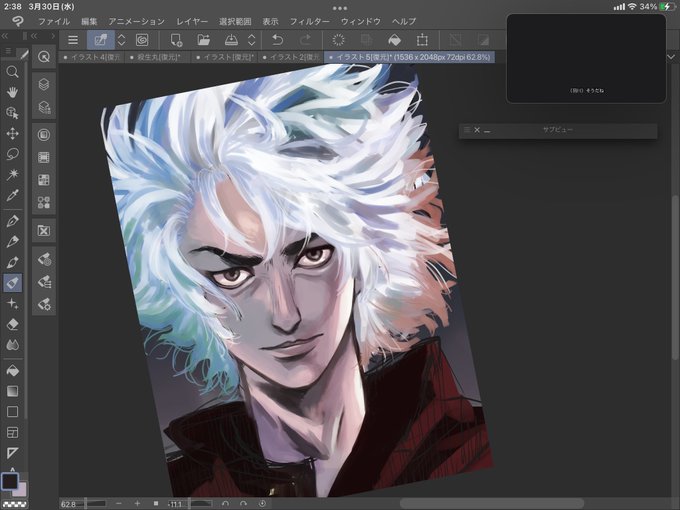Select the Eyedropper tool
Image resolution: width=680 pixels, height=510 pixels.
12,195
